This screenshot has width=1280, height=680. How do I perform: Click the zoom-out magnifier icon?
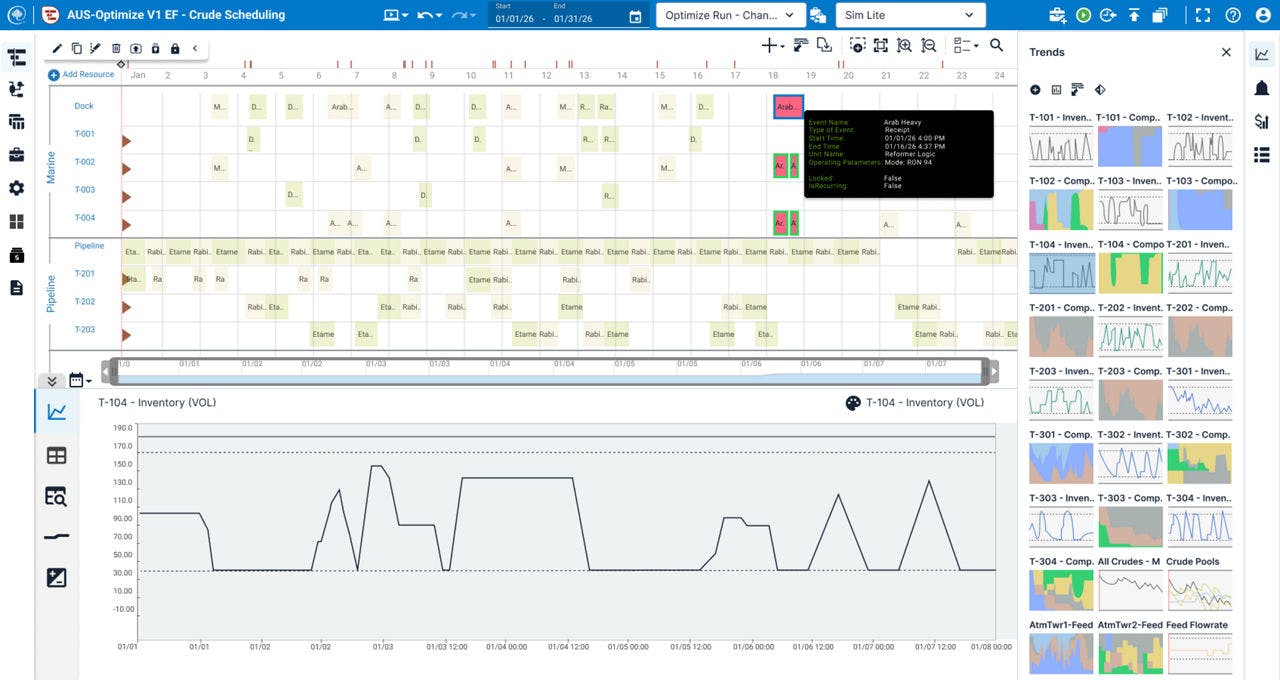[x=928, y=45]
